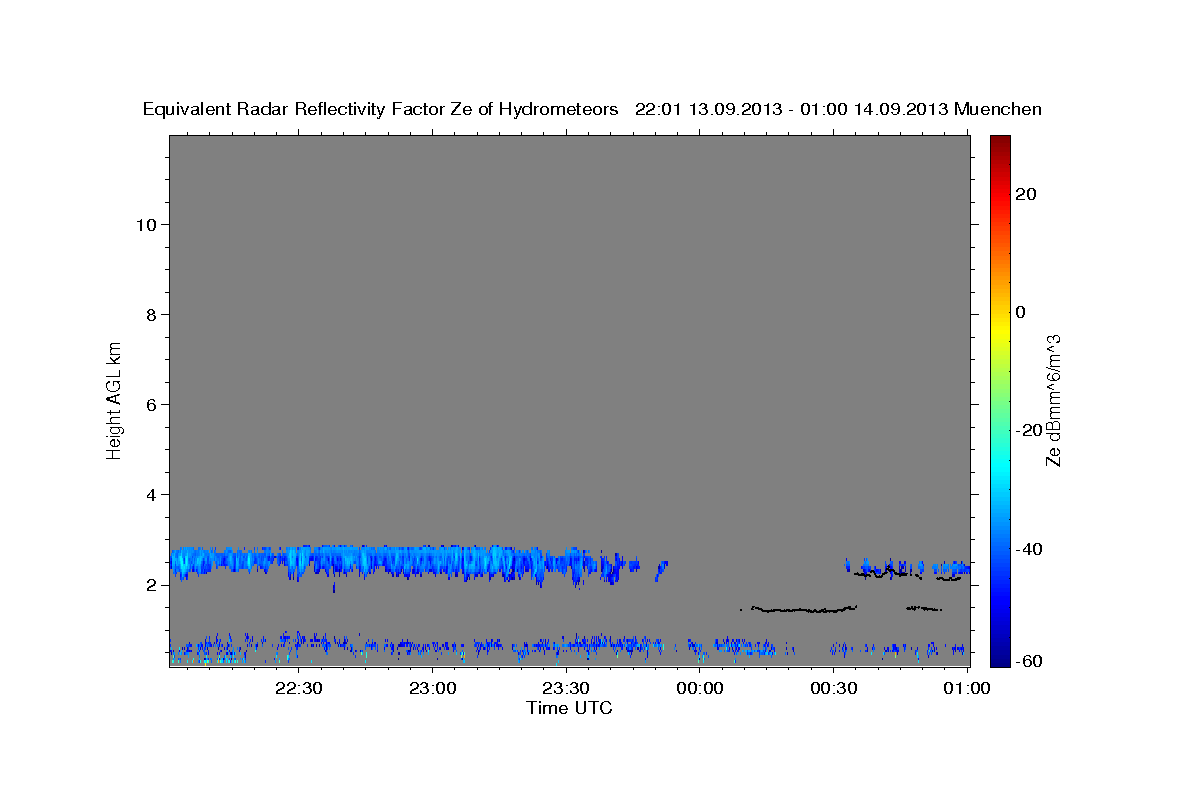This screenshot has width=1200, height=800.
Task: Click the plot title 'Equivalent Radar Reflectivity Factor Ze of Hydrometeors'
Action: tap(381, 109)
